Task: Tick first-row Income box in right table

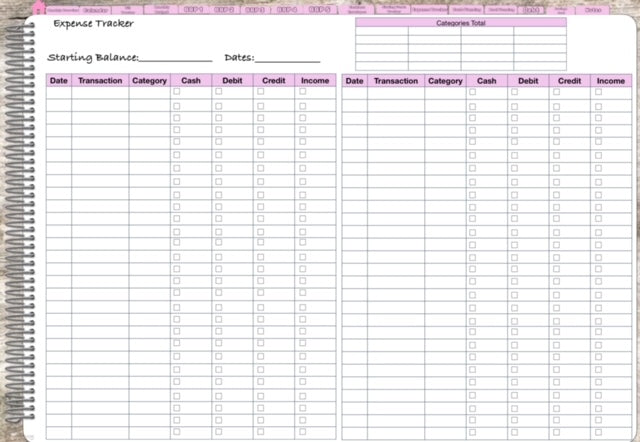Action: point(599,92)
